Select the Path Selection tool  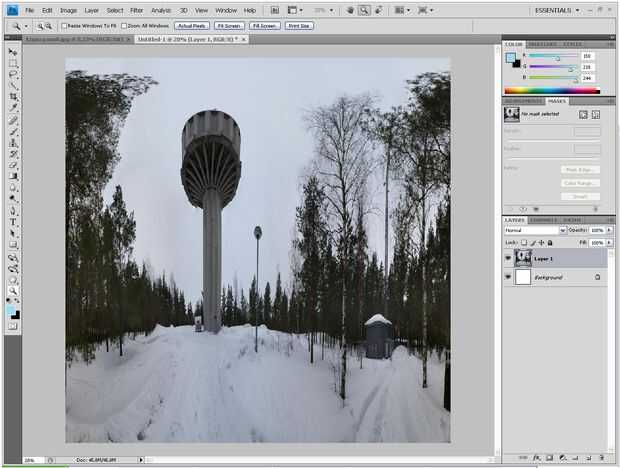(13, 233)
